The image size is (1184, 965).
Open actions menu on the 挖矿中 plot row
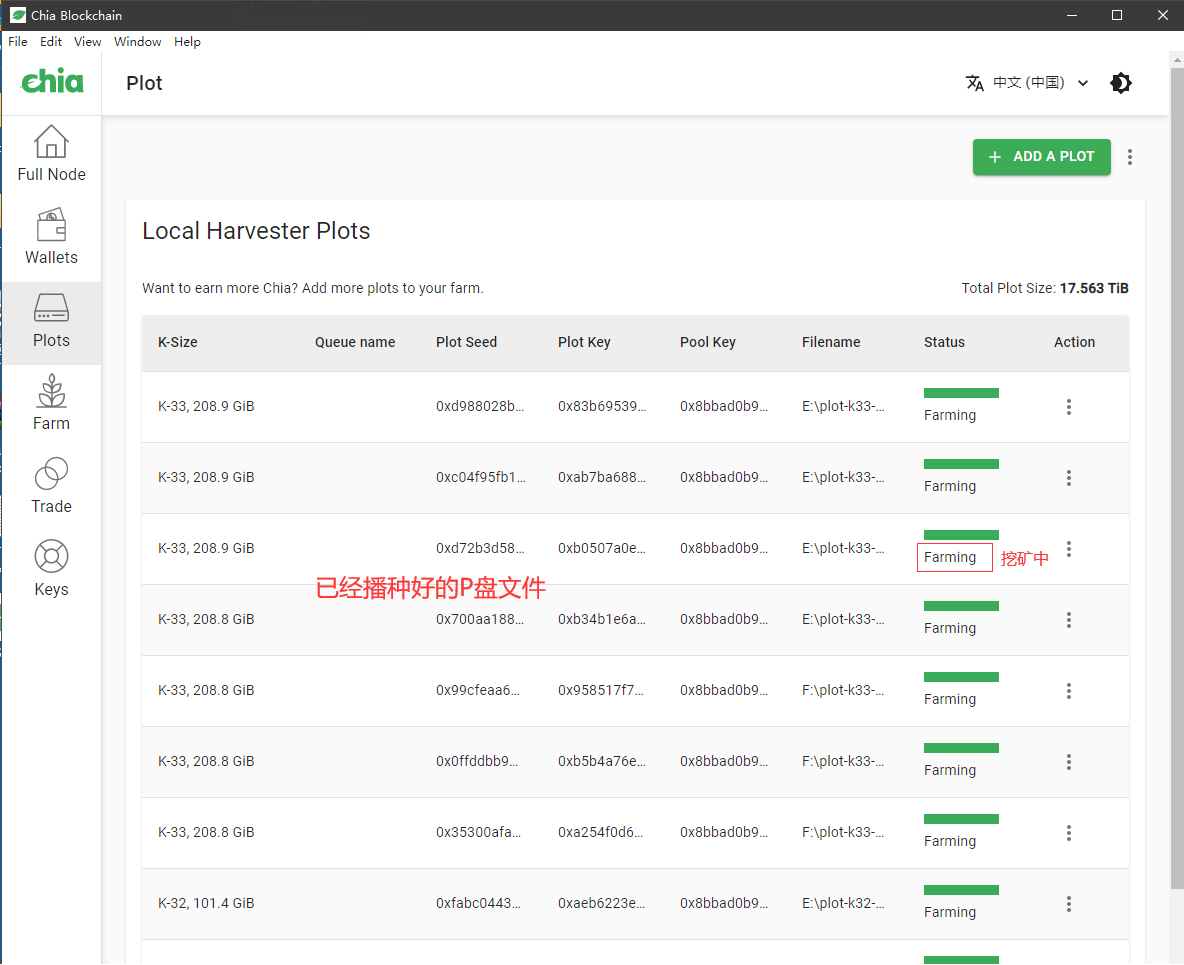coord(1068,549)
